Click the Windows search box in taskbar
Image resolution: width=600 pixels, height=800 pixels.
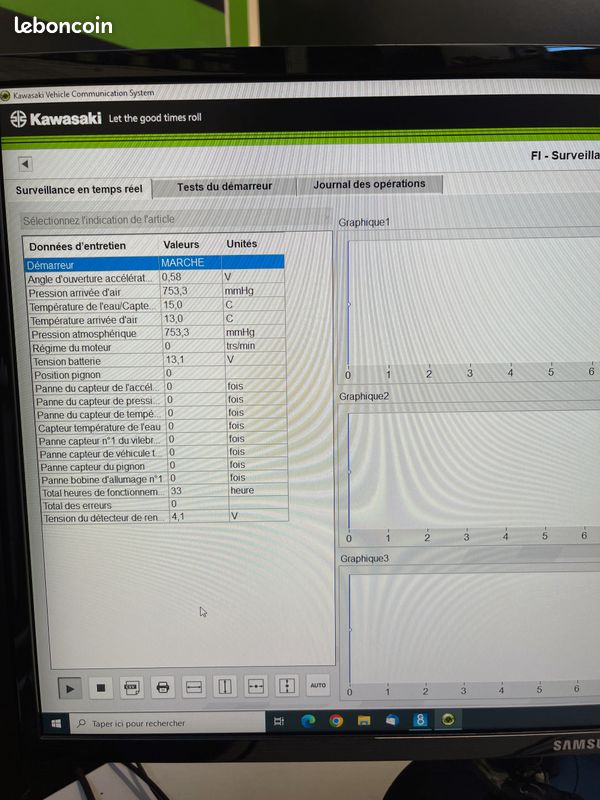pos(150,723)
